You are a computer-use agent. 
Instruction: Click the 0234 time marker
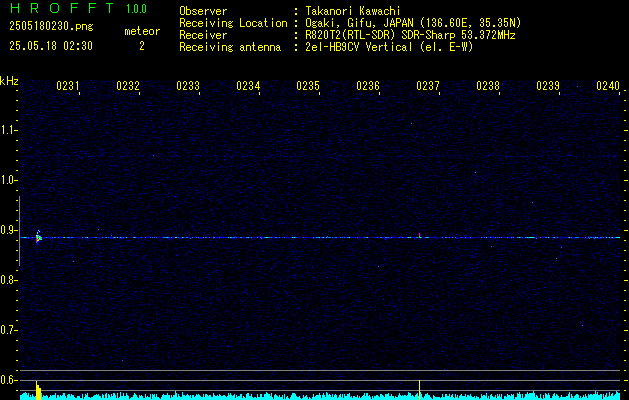click(248, 86)
